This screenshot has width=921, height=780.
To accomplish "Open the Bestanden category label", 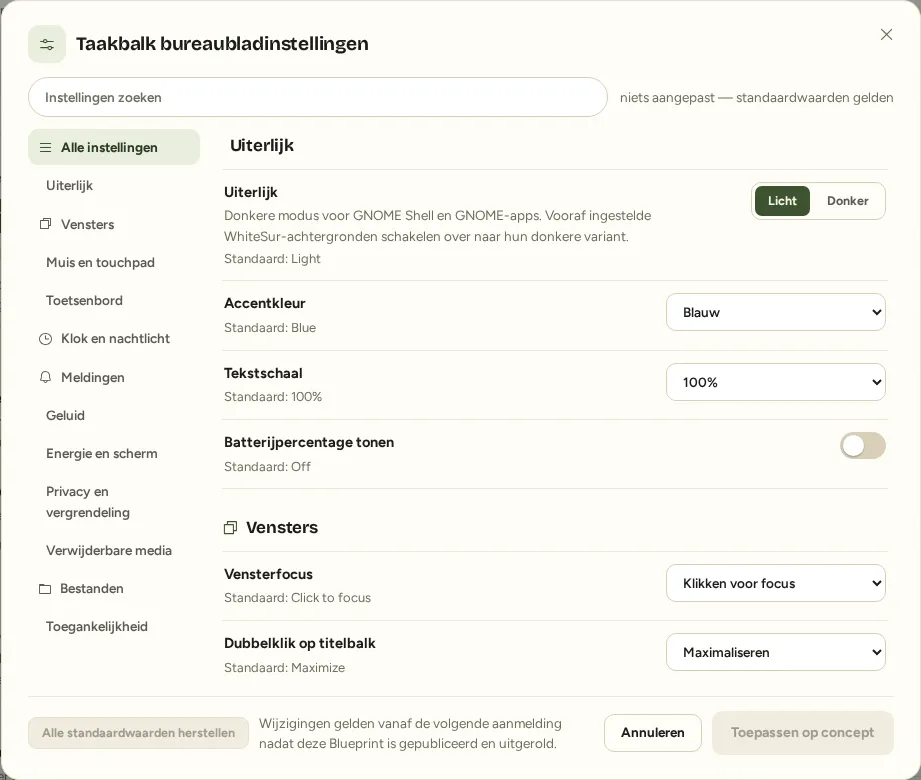I will tap(92, 589).
